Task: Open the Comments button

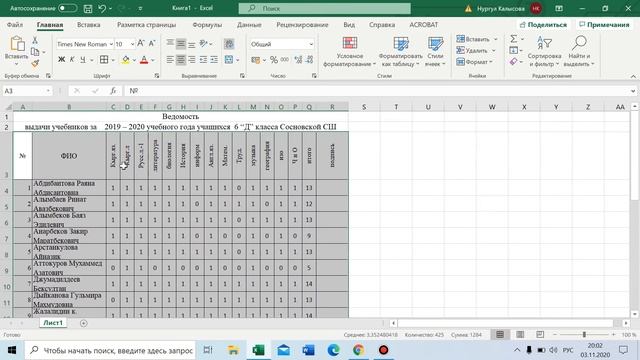Action: [604, 24]
